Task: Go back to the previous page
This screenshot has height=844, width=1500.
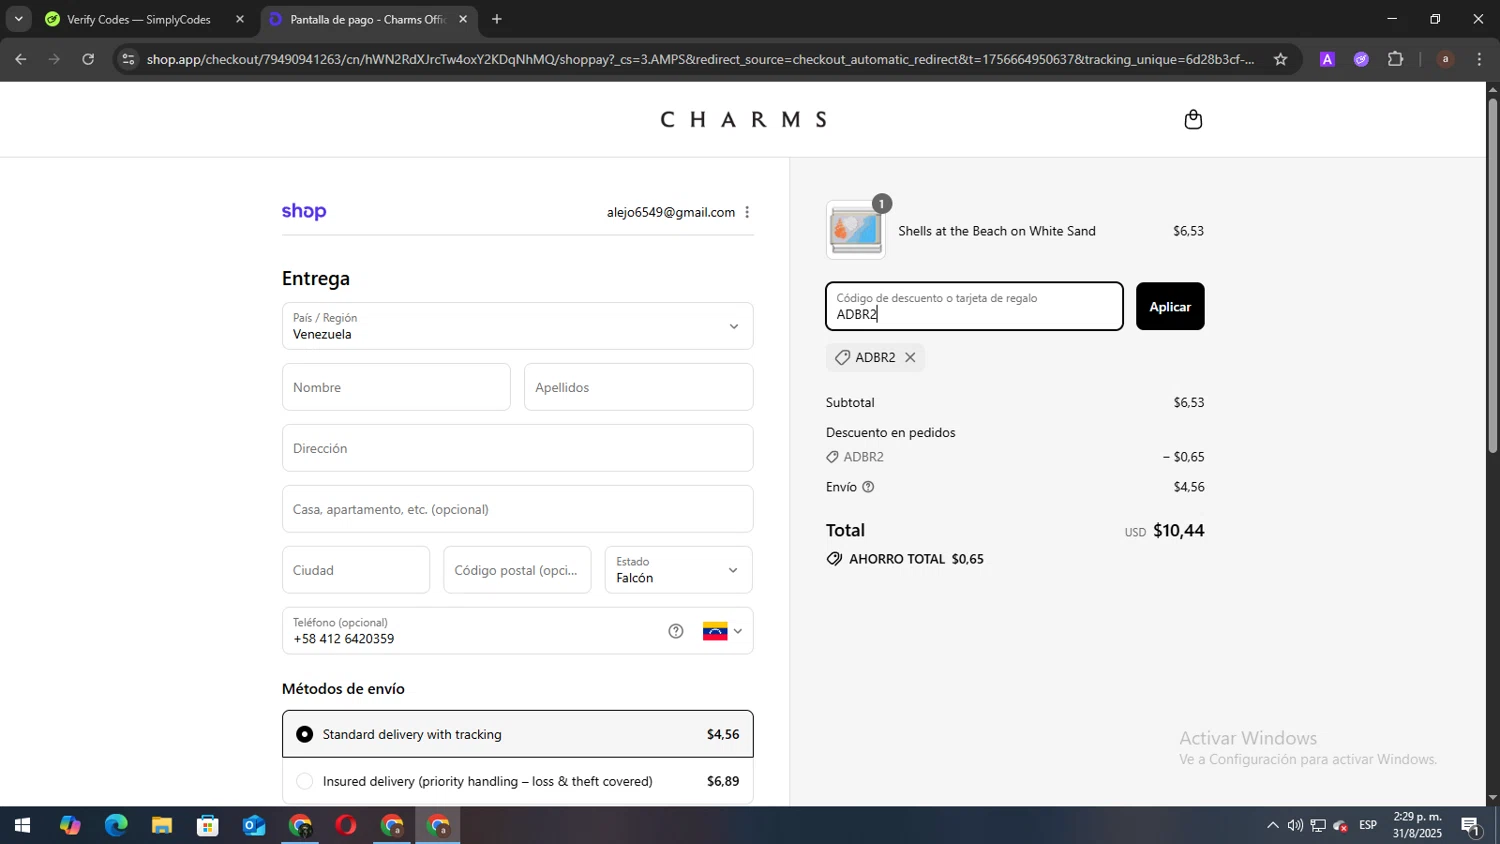Action: point(21,59)
